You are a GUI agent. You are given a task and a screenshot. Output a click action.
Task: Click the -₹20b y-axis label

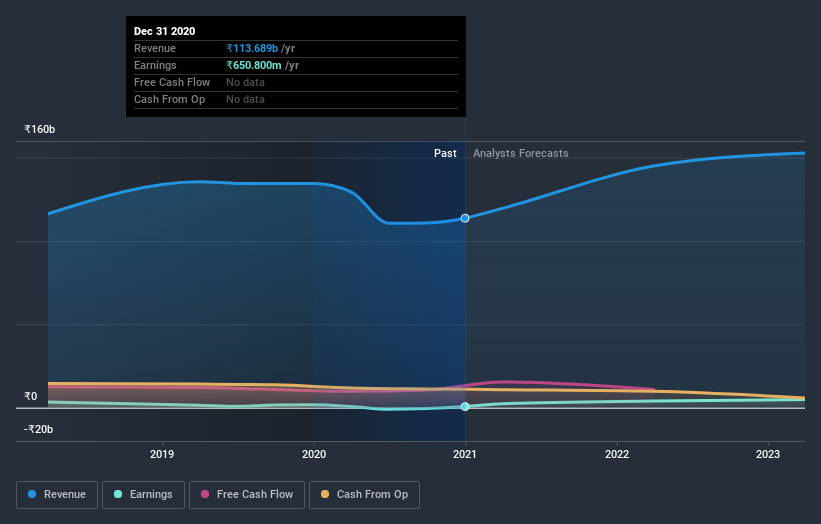(x=38, y=429)
